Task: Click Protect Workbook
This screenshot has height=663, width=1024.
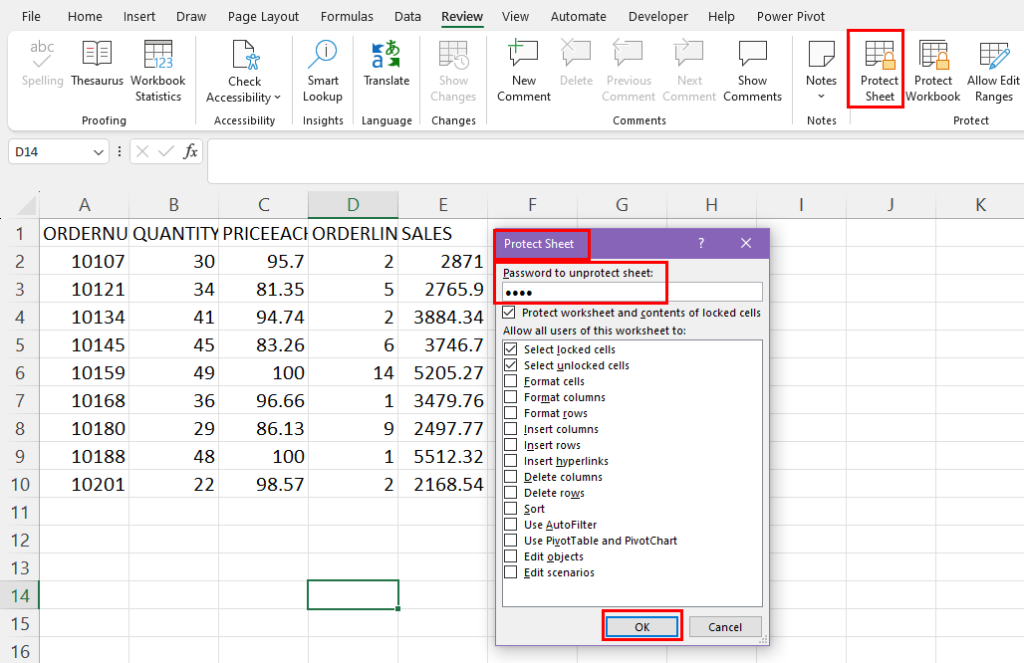Action: tap(933, 71)
